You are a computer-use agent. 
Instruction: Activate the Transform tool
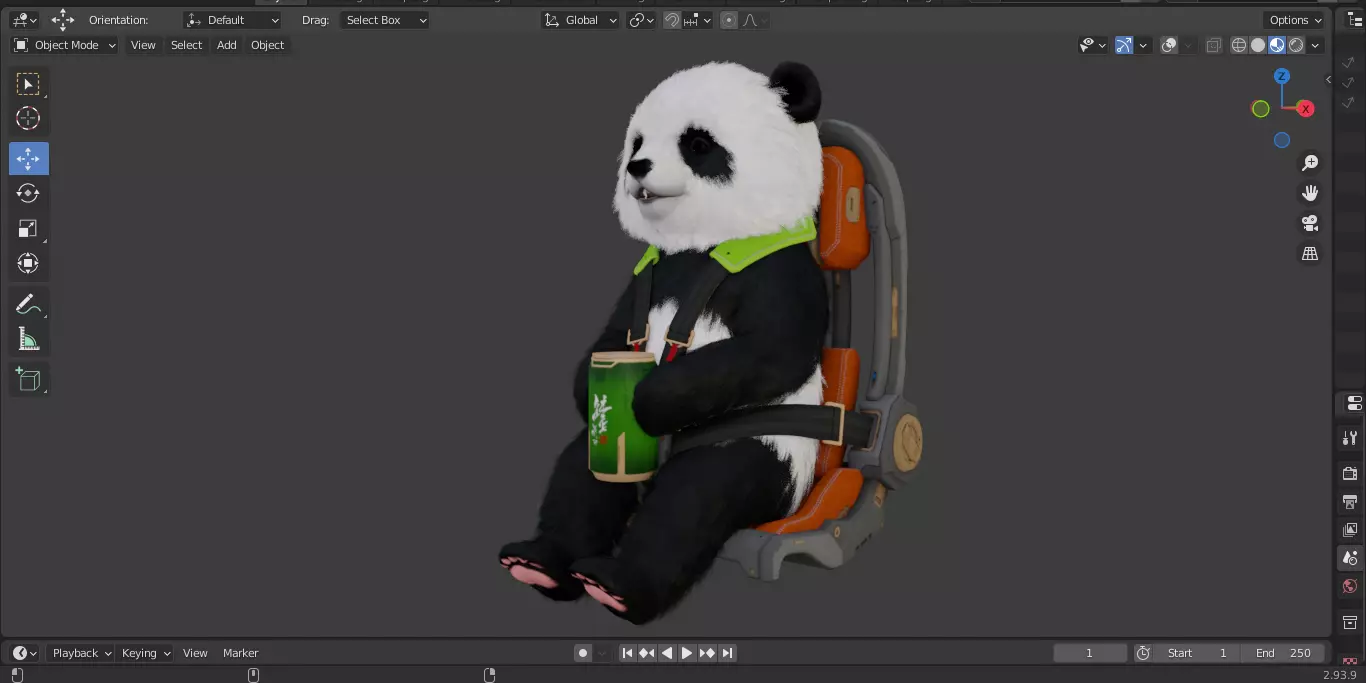point(28,263)
